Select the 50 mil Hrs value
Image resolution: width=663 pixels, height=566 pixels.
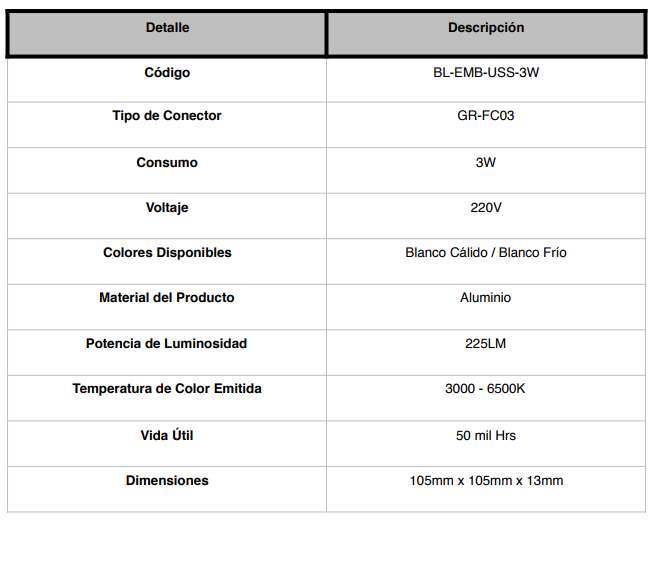point(486,436)
